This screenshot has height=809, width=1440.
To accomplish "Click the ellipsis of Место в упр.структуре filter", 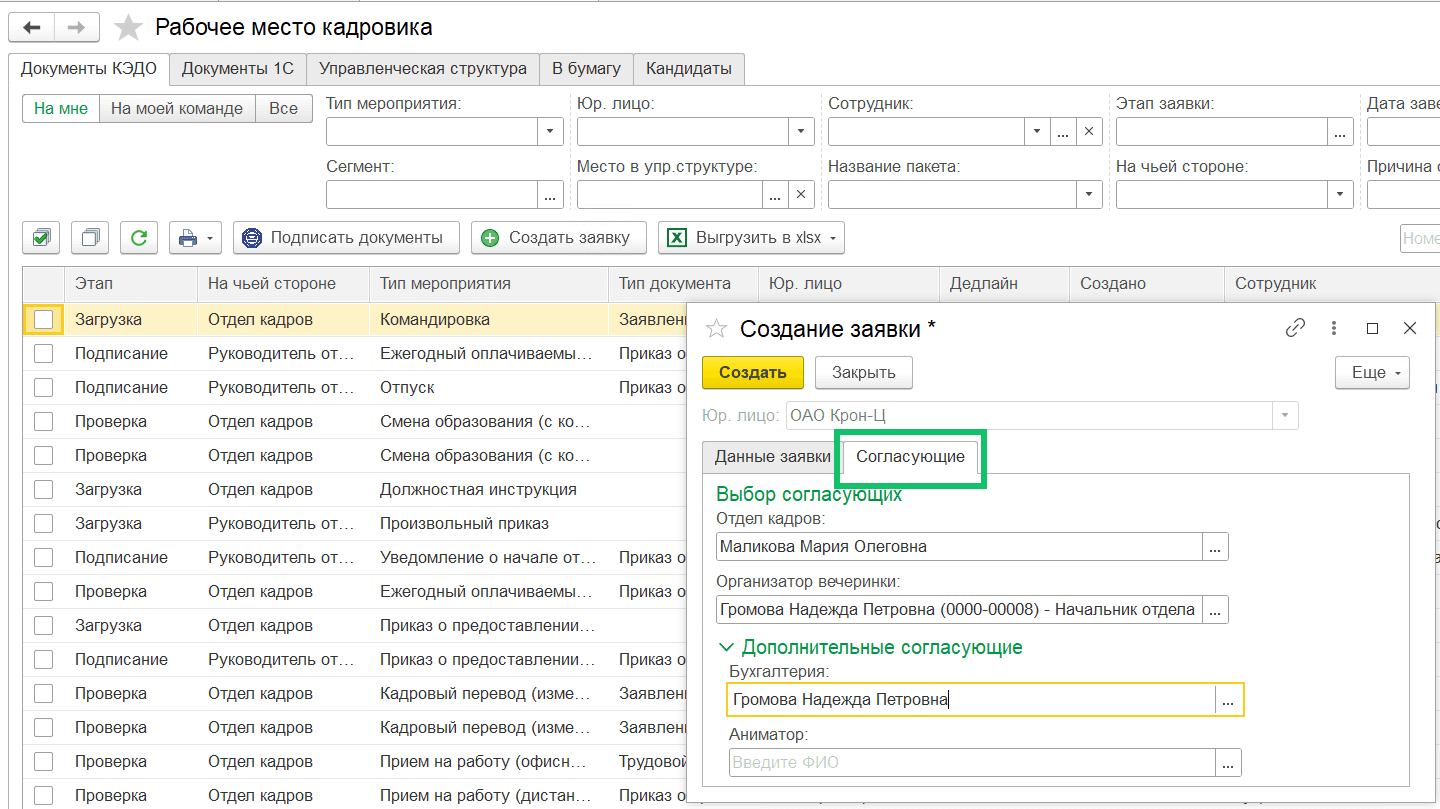I will tap(776, 194).
